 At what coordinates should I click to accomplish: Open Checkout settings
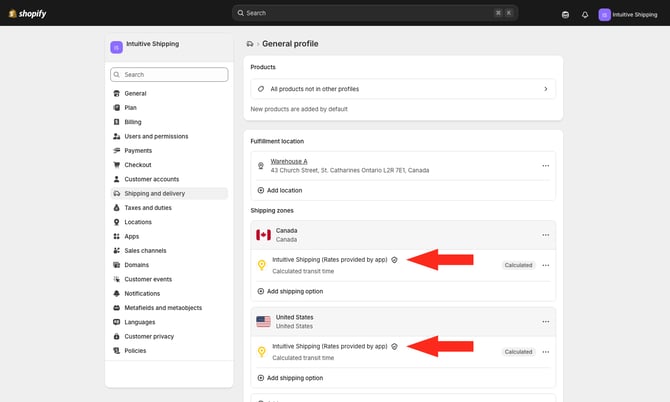(x=138, y=165)
